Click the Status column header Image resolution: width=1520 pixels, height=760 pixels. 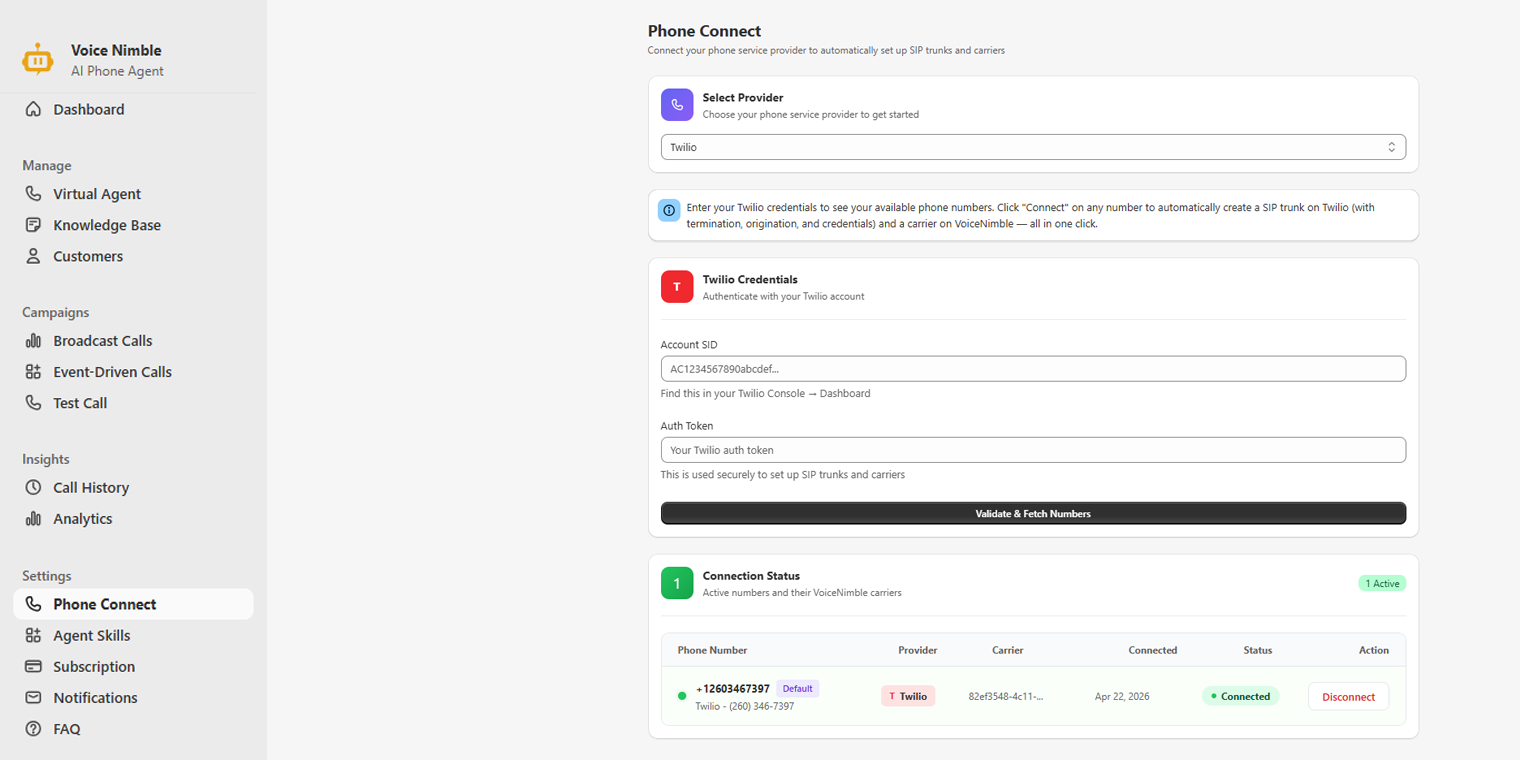click(x=1258, y=650)
